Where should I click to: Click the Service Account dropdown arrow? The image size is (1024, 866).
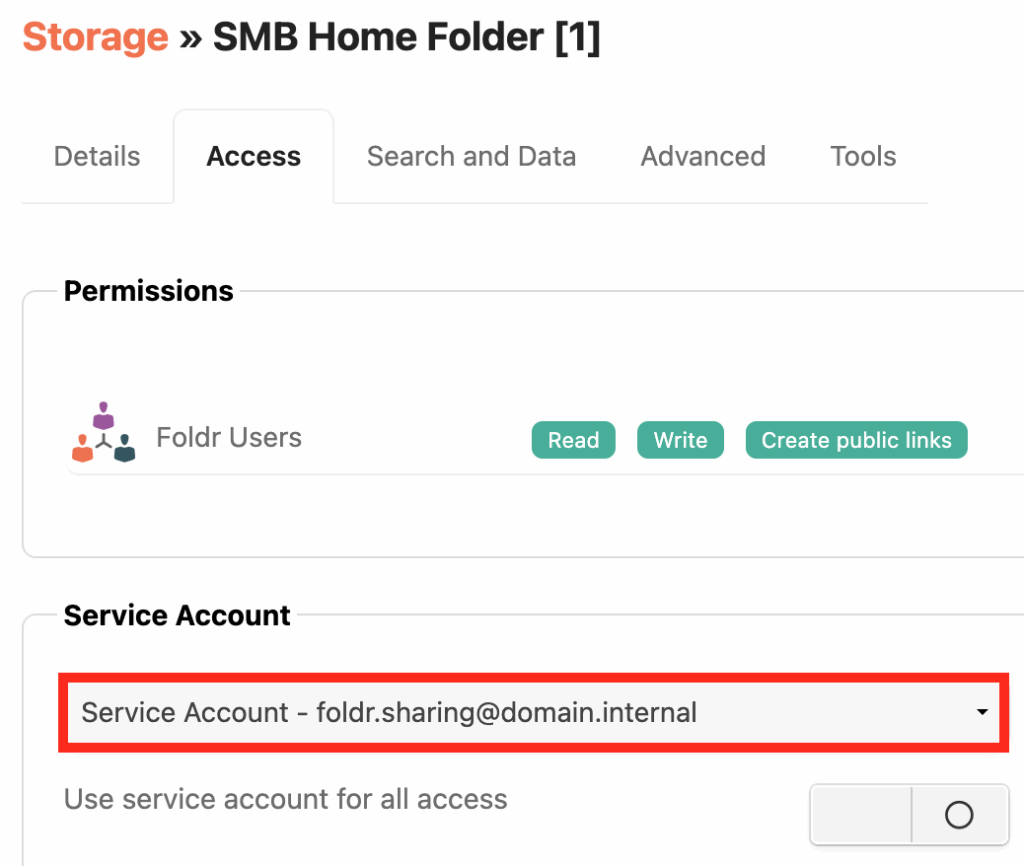(x=982, y=713)
